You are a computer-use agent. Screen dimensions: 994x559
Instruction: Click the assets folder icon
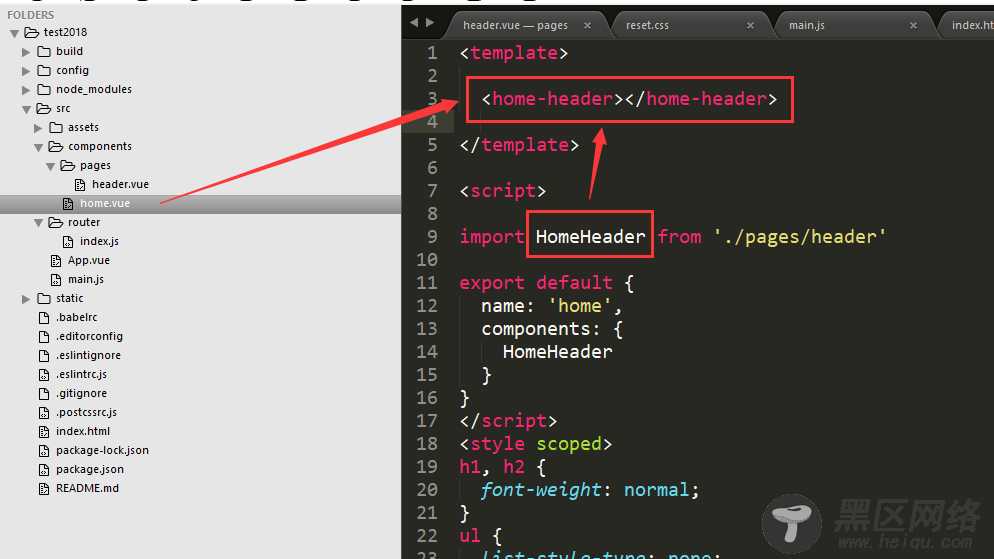(56, 127)
